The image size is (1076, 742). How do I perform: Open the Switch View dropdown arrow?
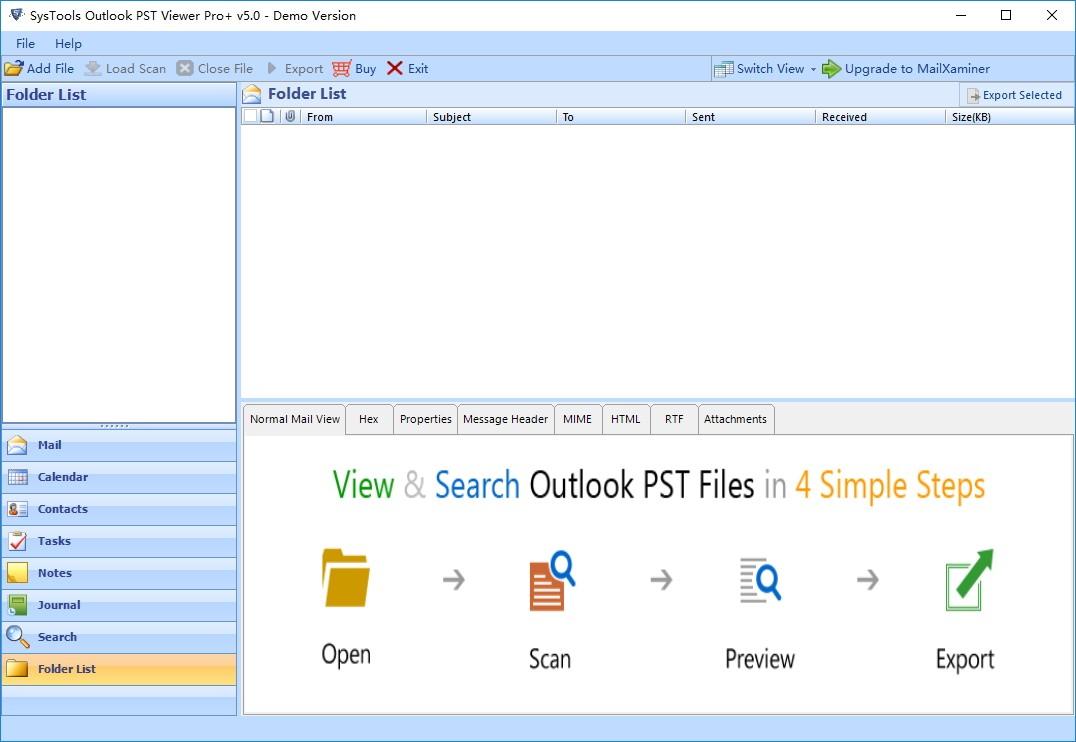pyautogui.click(x=813, y=69)
